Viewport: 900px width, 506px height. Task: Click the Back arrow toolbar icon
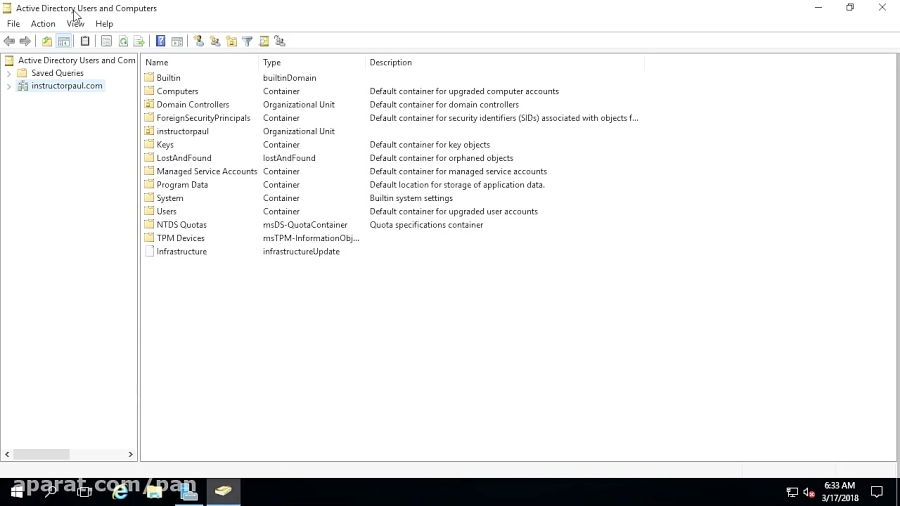pos(9,41)
